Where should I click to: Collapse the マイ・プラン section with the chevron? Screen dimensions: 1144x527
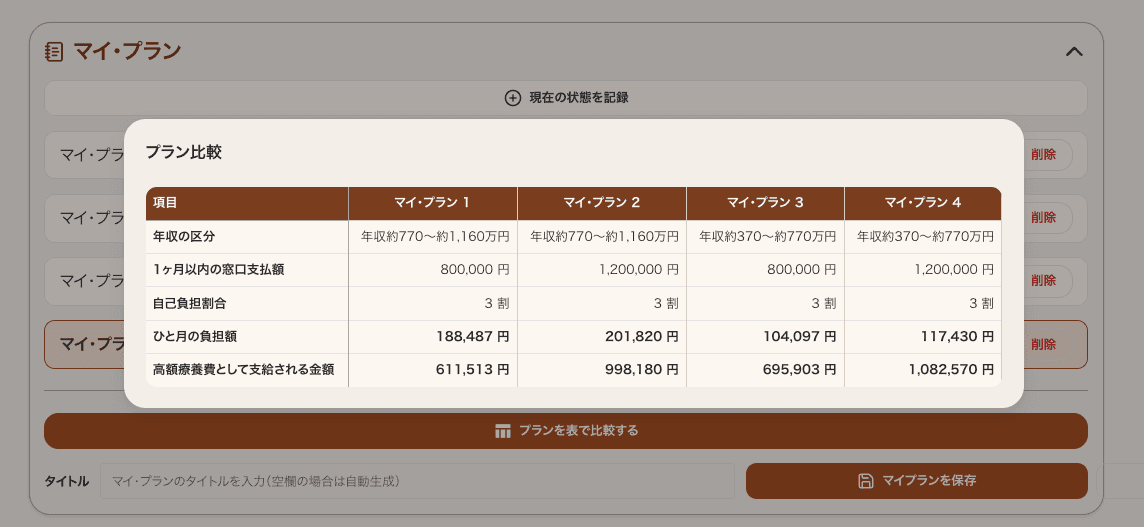coord(1074,52)
